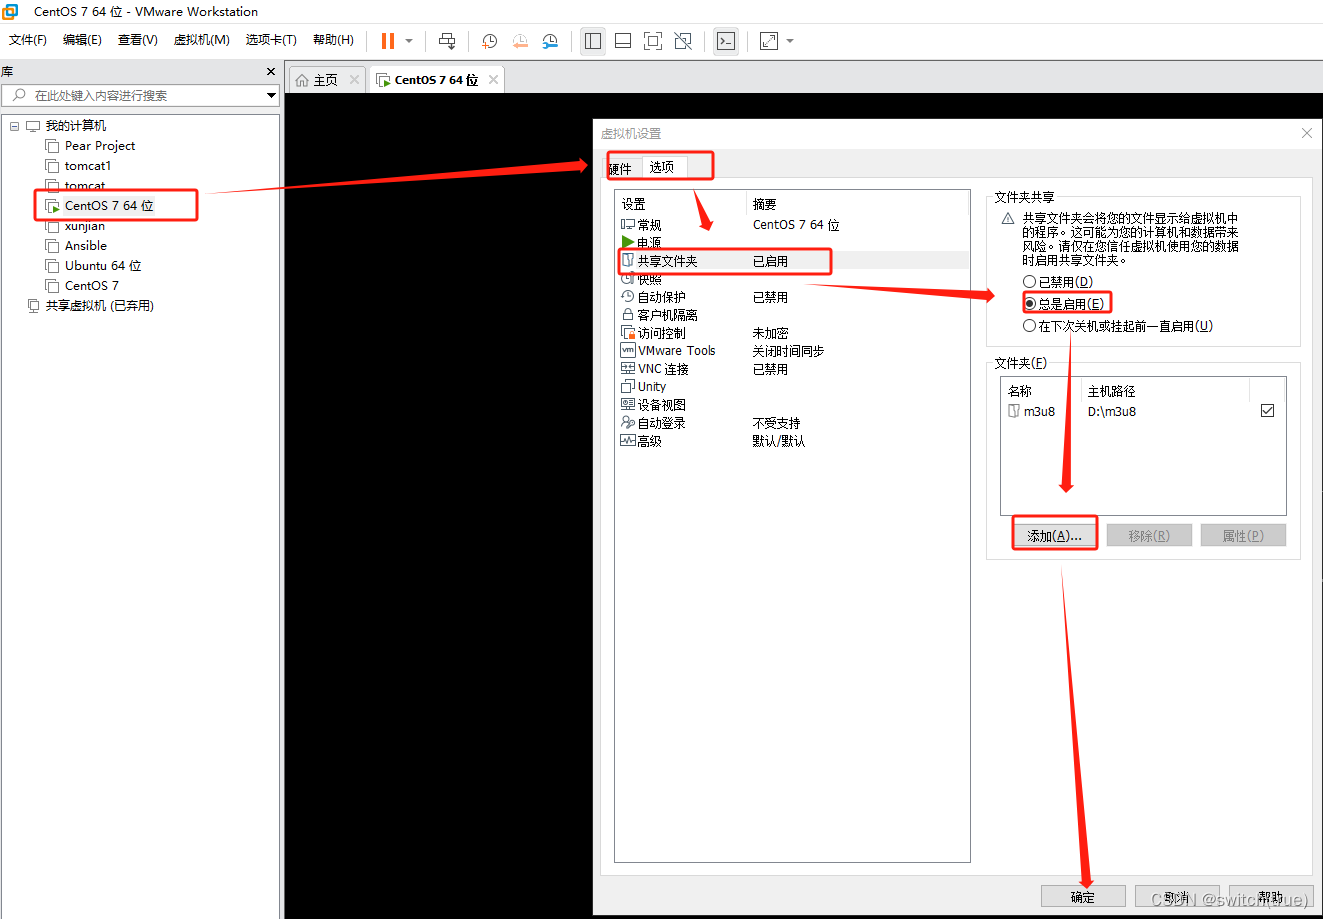
Task: Open the Snapshot Manager
Action: coord(550,41)
